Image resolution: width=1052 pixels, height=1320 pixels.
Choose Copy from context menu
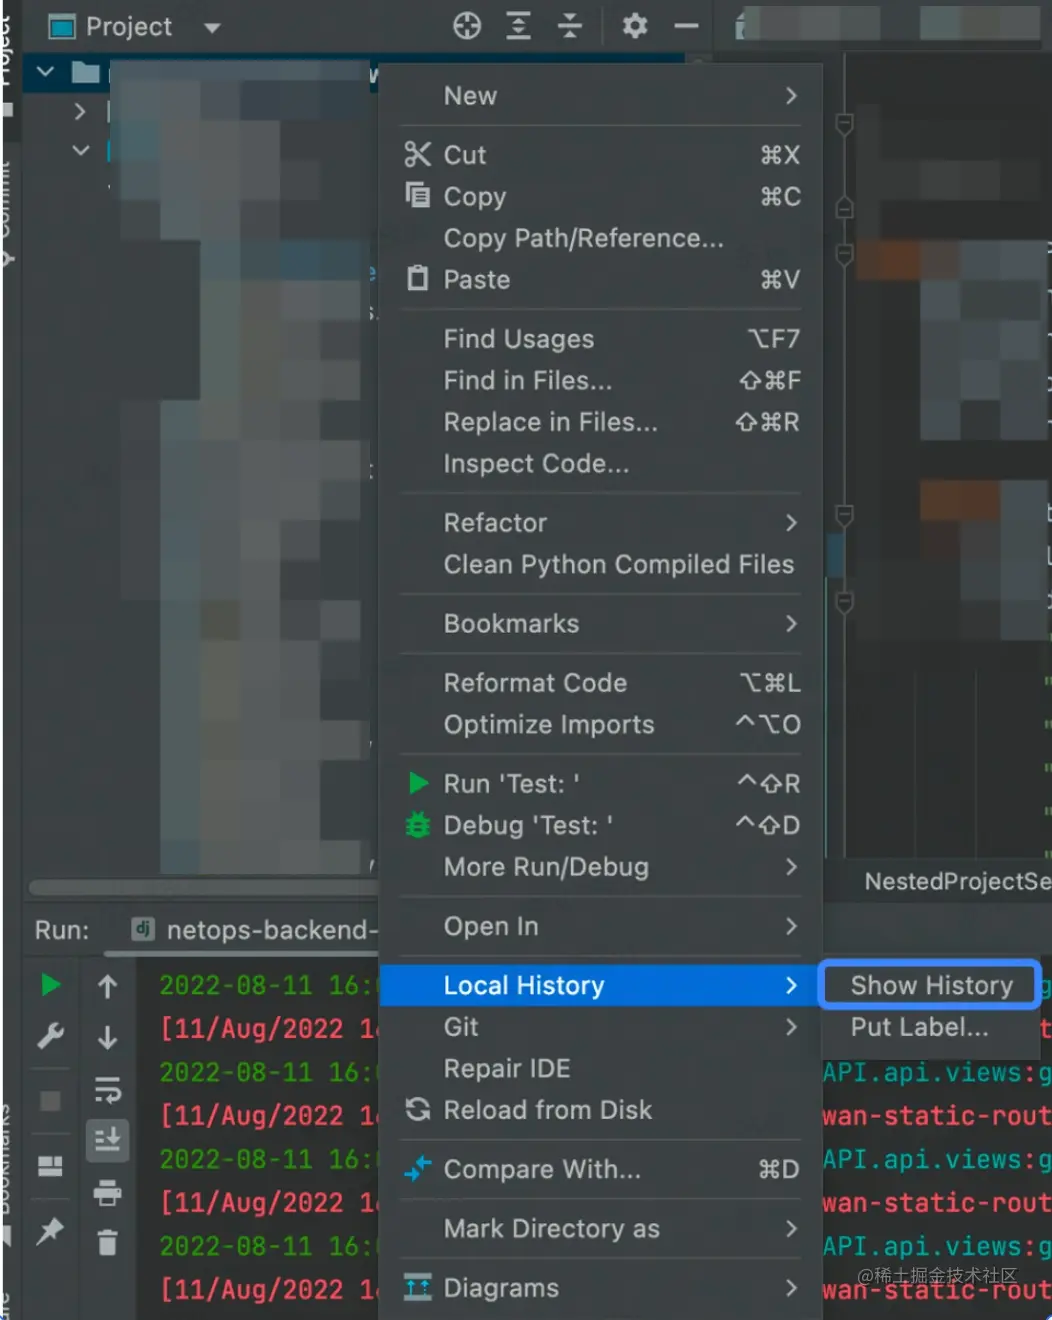600,197
